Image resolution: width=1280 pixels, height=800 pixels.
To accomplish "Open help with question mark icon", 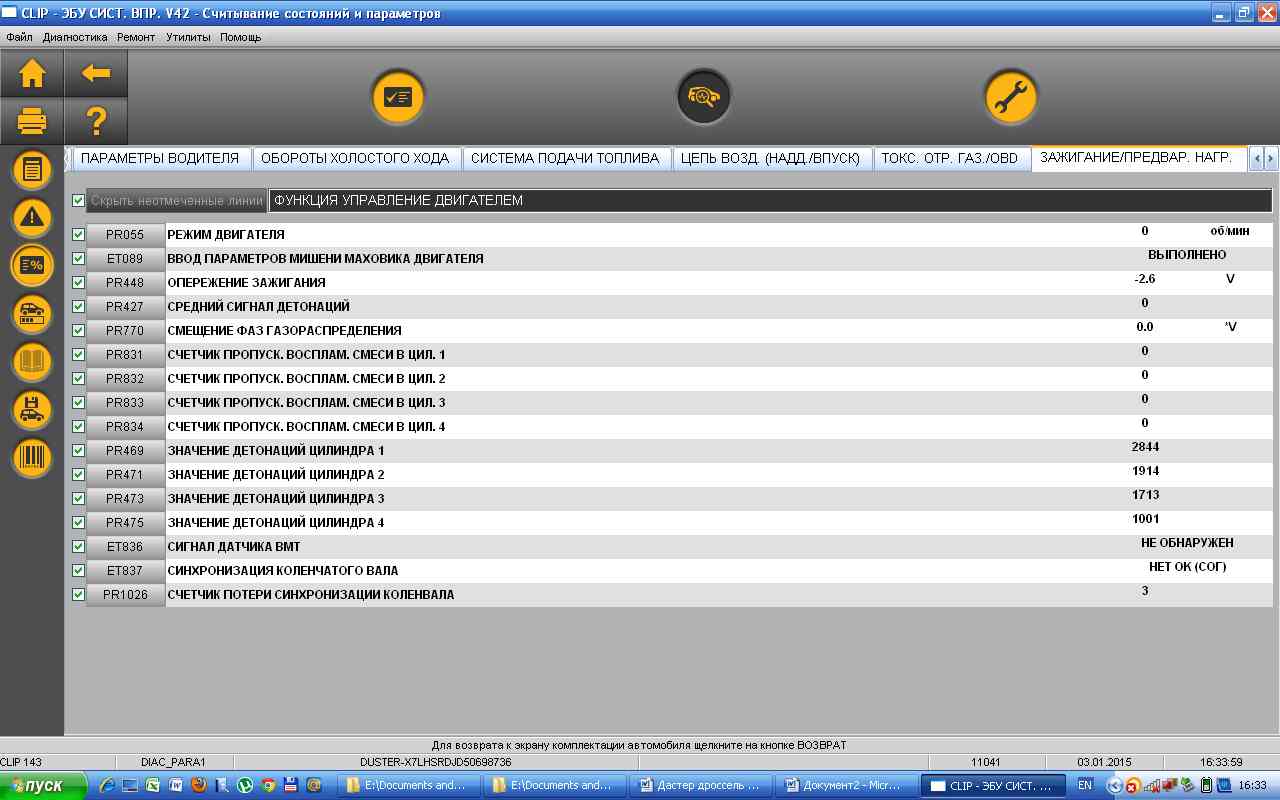I will pos(96,121).
